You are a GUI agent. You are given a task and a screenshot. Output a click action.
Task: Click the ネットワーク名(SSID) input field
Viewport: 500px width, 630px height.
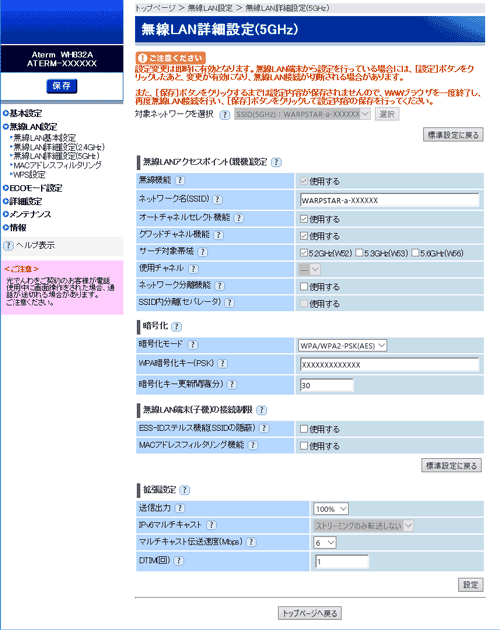tap(389, 200)
